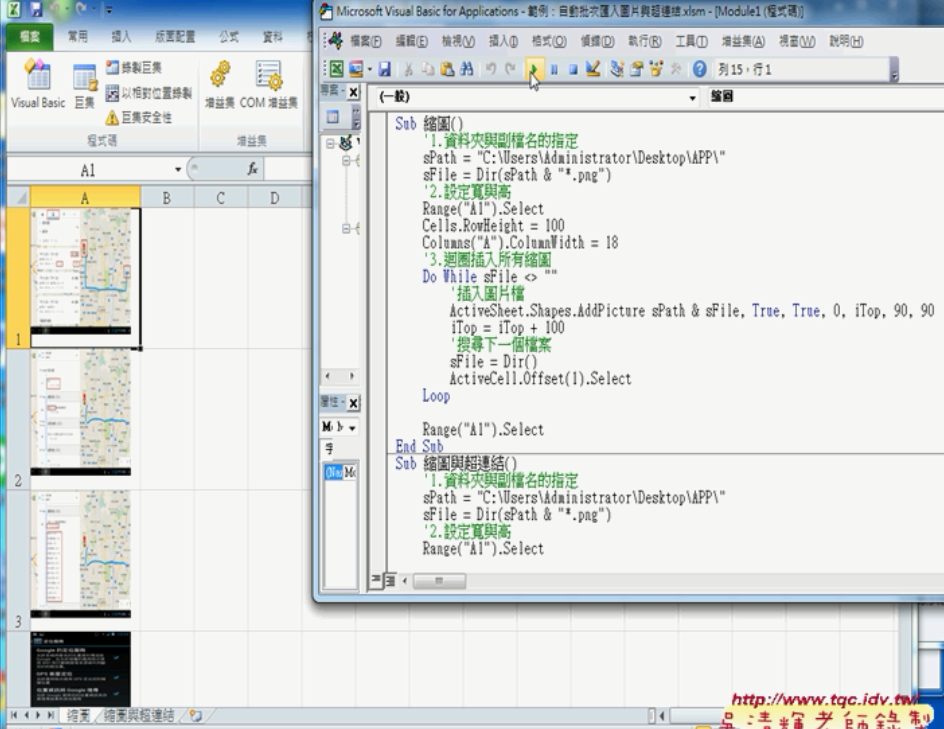The width and height of the screenshot is (944, 729).
Task: Click the Run Sub (play) toolbar icon
Action: pos(532,67)
